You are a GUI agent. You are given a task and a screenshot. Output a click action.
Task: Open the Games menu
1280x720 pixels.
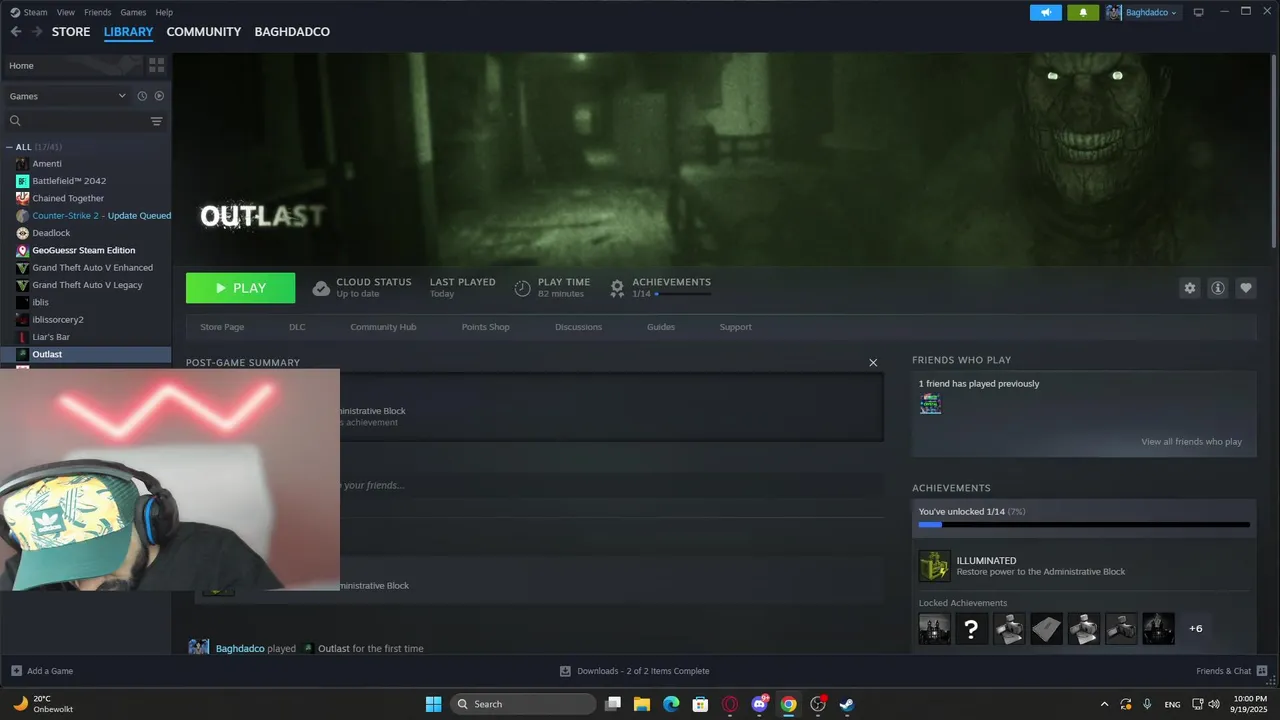point(133,12)
